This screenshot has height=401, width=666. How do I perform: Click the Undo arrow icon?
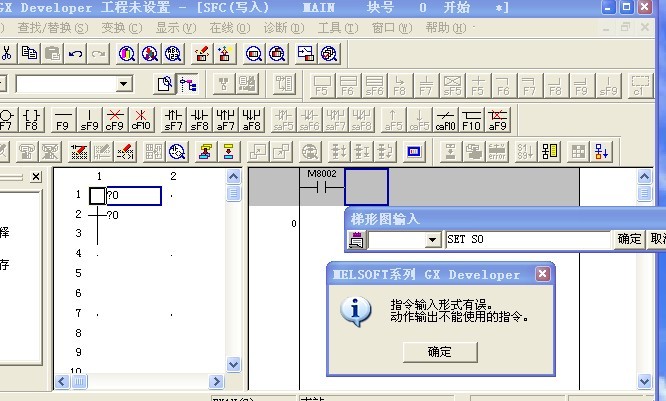(x=76, y=53)
